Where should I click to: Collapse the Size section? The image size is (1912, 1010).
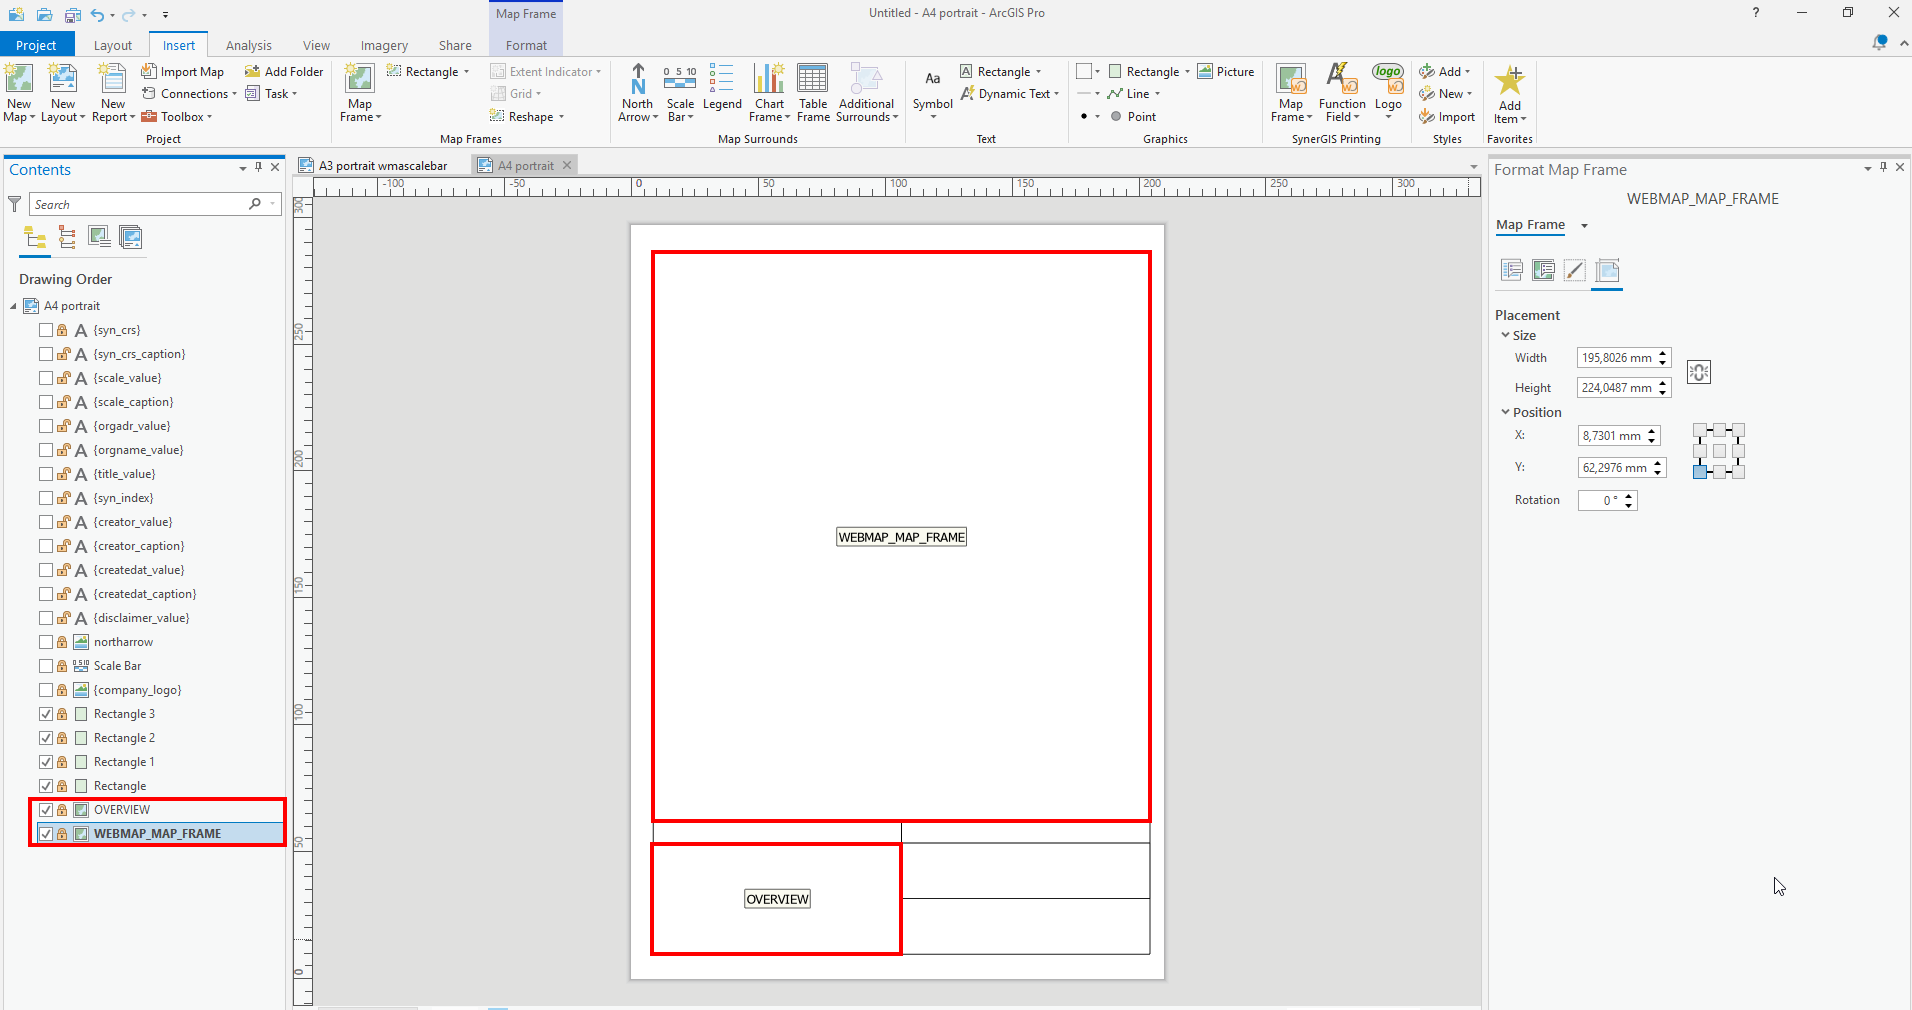pyautogui.click(x=1507, y=335)
